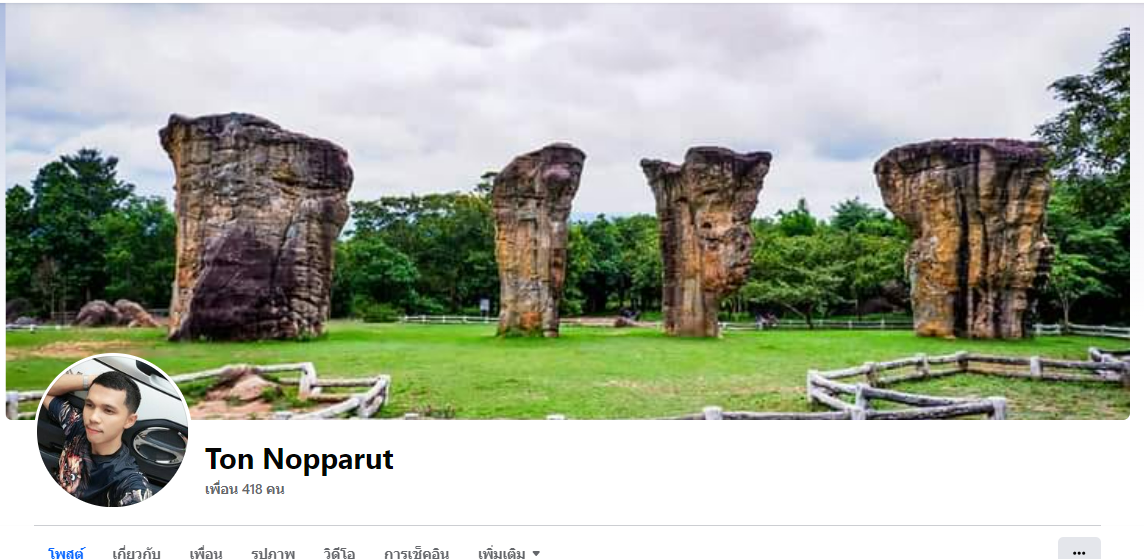Screen dimensions: 1144x559
Task: Click the เพื่อน 418 คน friends count link
Action: pyautogui.click(x=244, y=489)
